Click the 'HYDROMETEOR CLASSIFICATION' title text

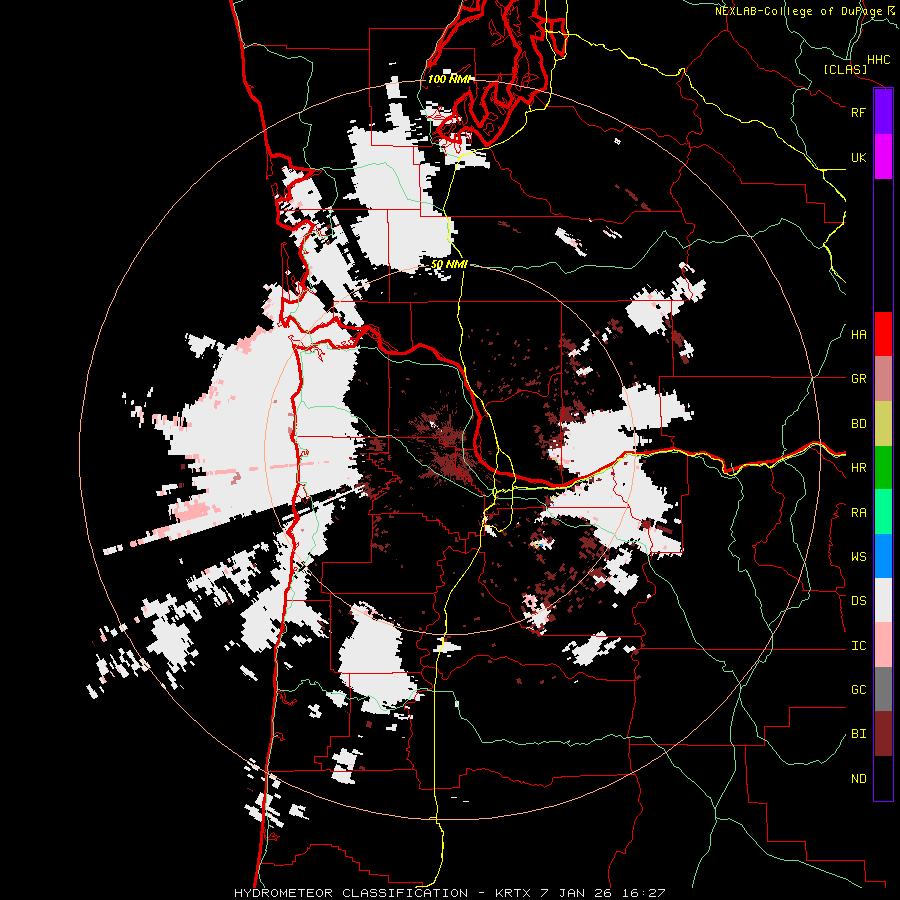(x=351, y=893)
